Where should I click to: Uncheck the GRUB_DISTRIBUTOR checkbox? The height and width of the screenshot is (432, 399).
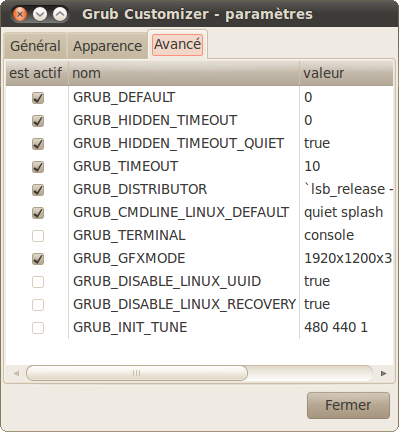coord(38,190)
